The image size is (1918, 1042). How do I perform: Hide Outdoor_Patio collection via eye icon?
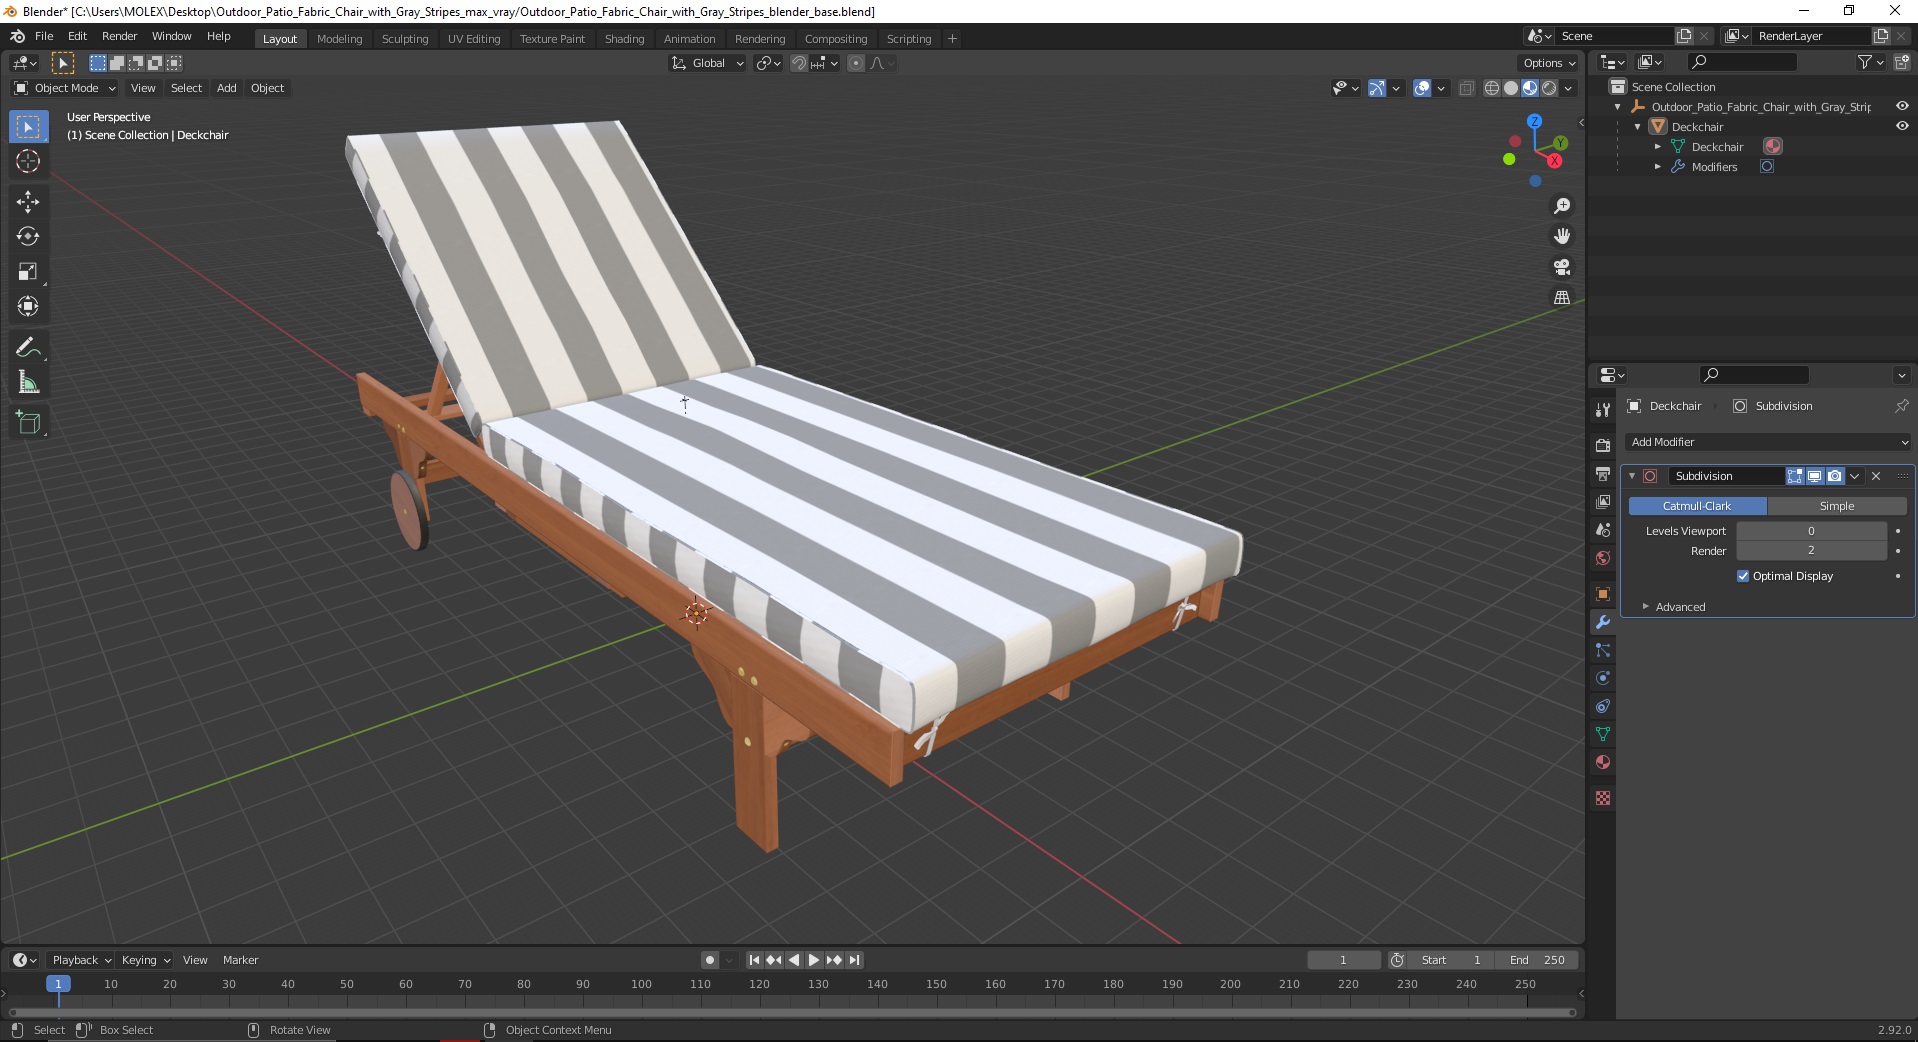tap(1902, 106)
